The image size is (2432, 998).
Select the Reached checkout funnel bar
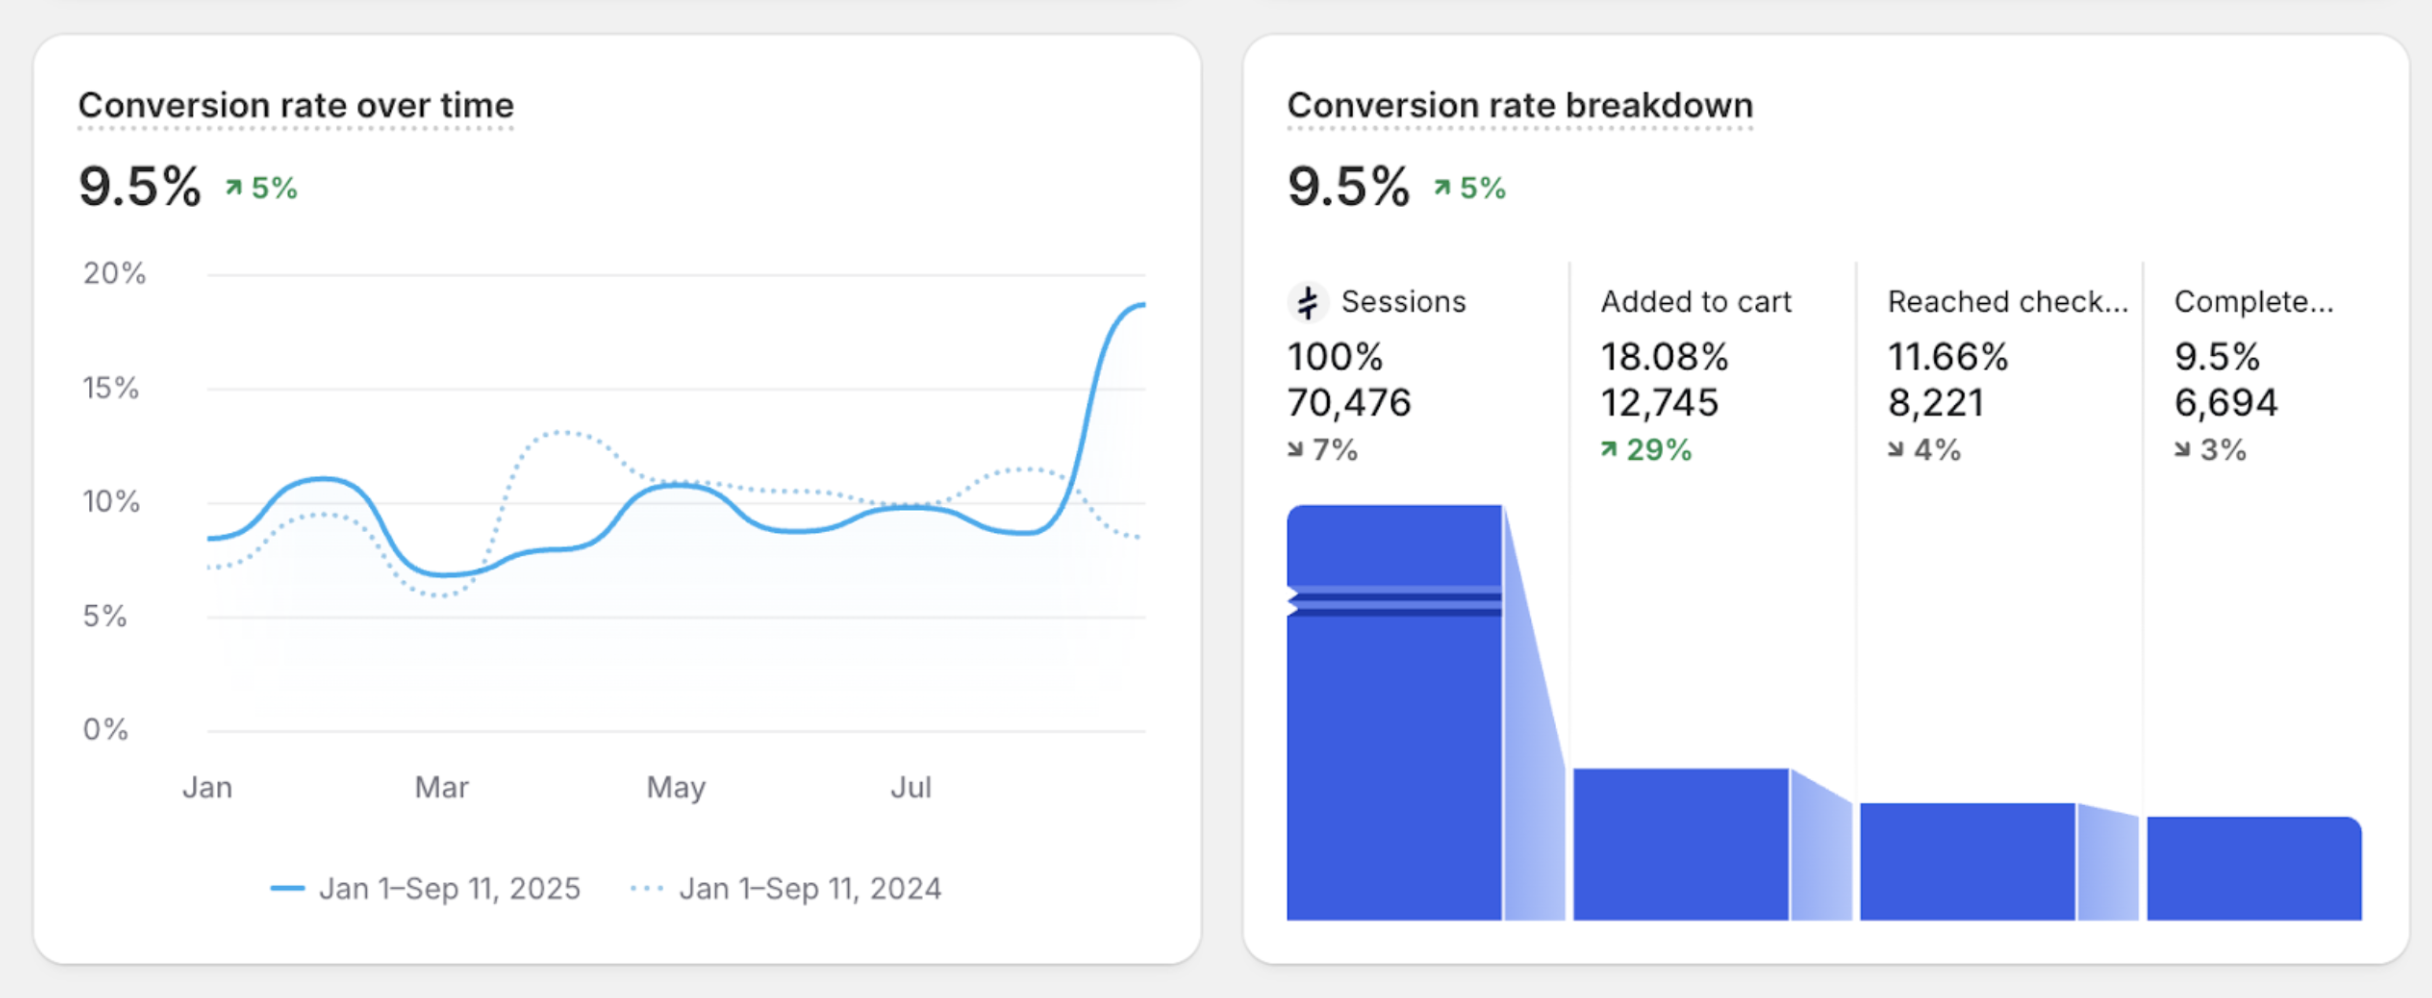(x=1967, y=861)
